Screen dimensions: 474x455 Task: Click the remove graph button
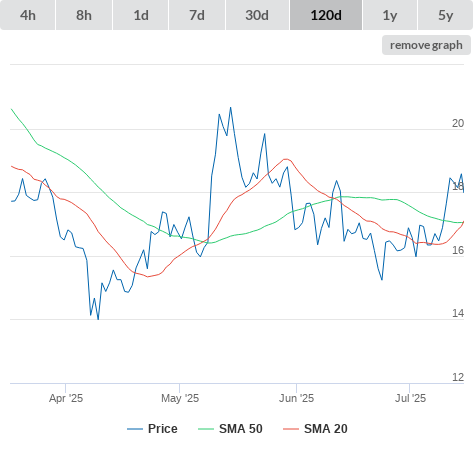[x=426, y=45]
